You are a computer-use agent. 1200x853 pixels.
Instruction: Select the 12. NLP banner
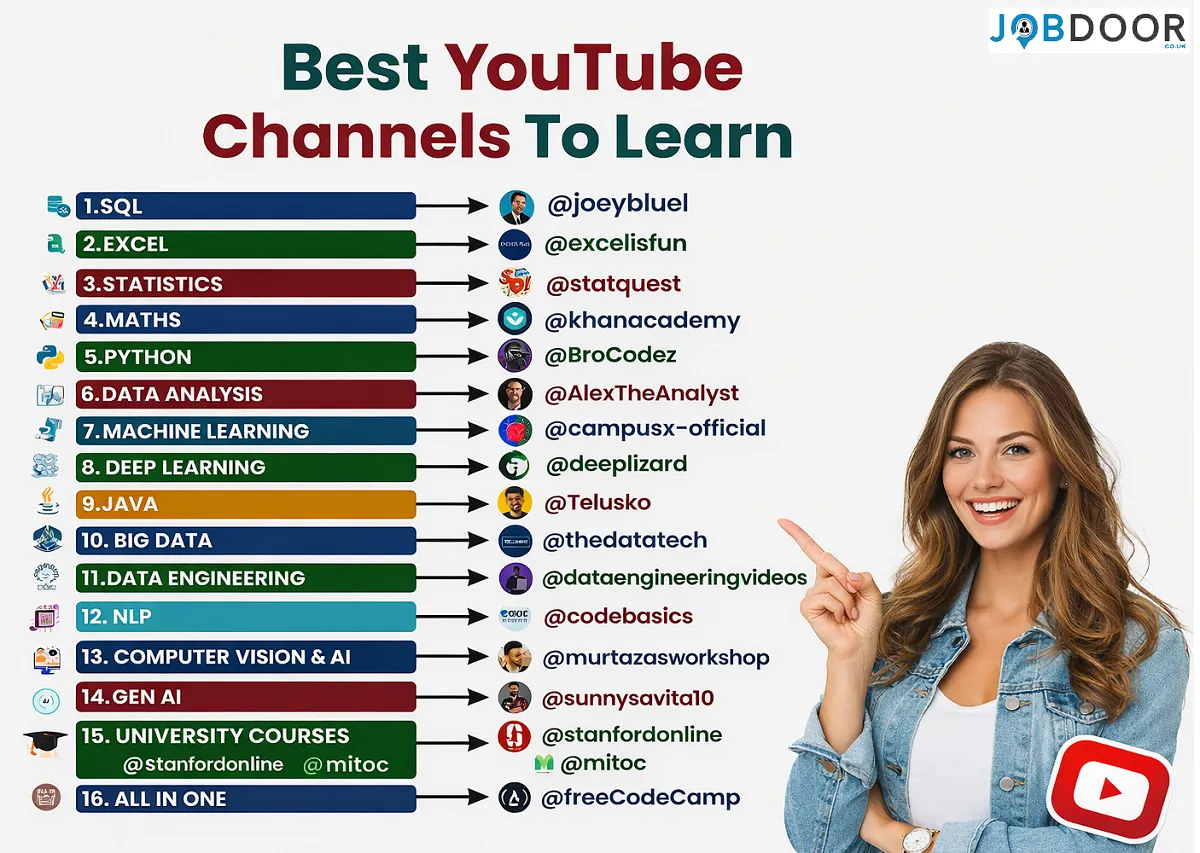click(x=246, y=616)
